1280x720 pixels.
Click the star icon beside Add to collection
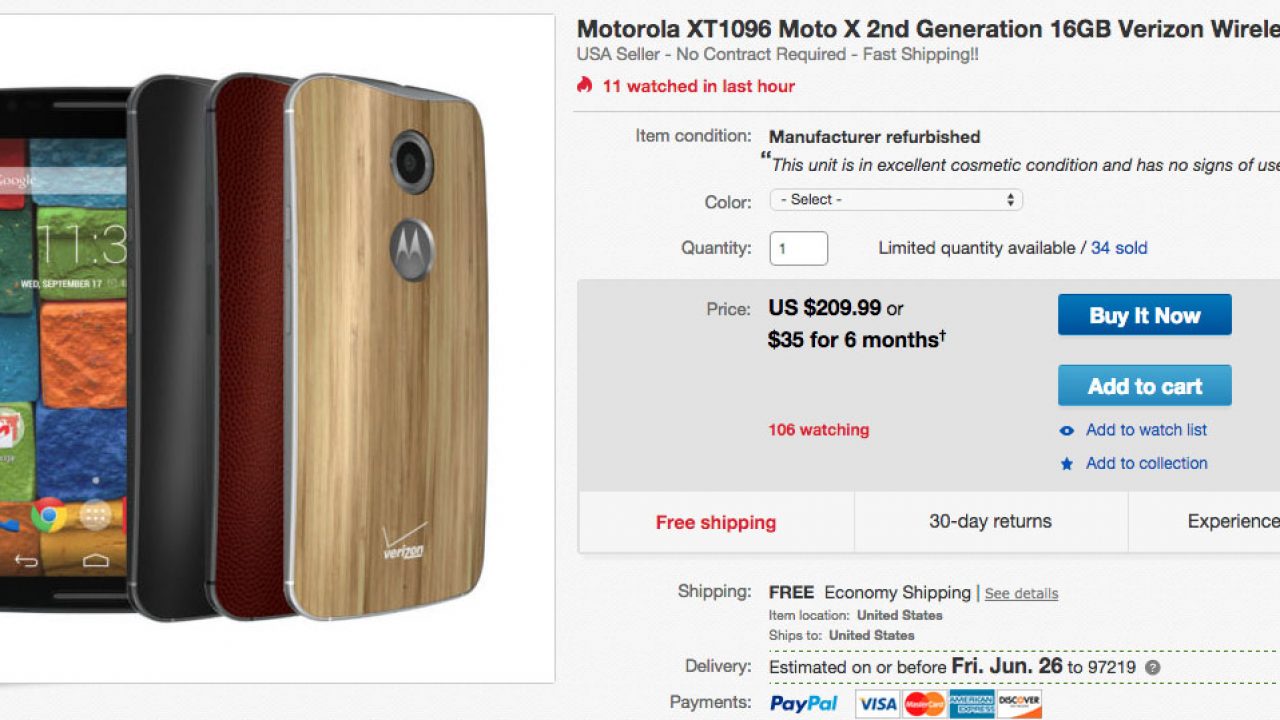[x=1067, y=464]
